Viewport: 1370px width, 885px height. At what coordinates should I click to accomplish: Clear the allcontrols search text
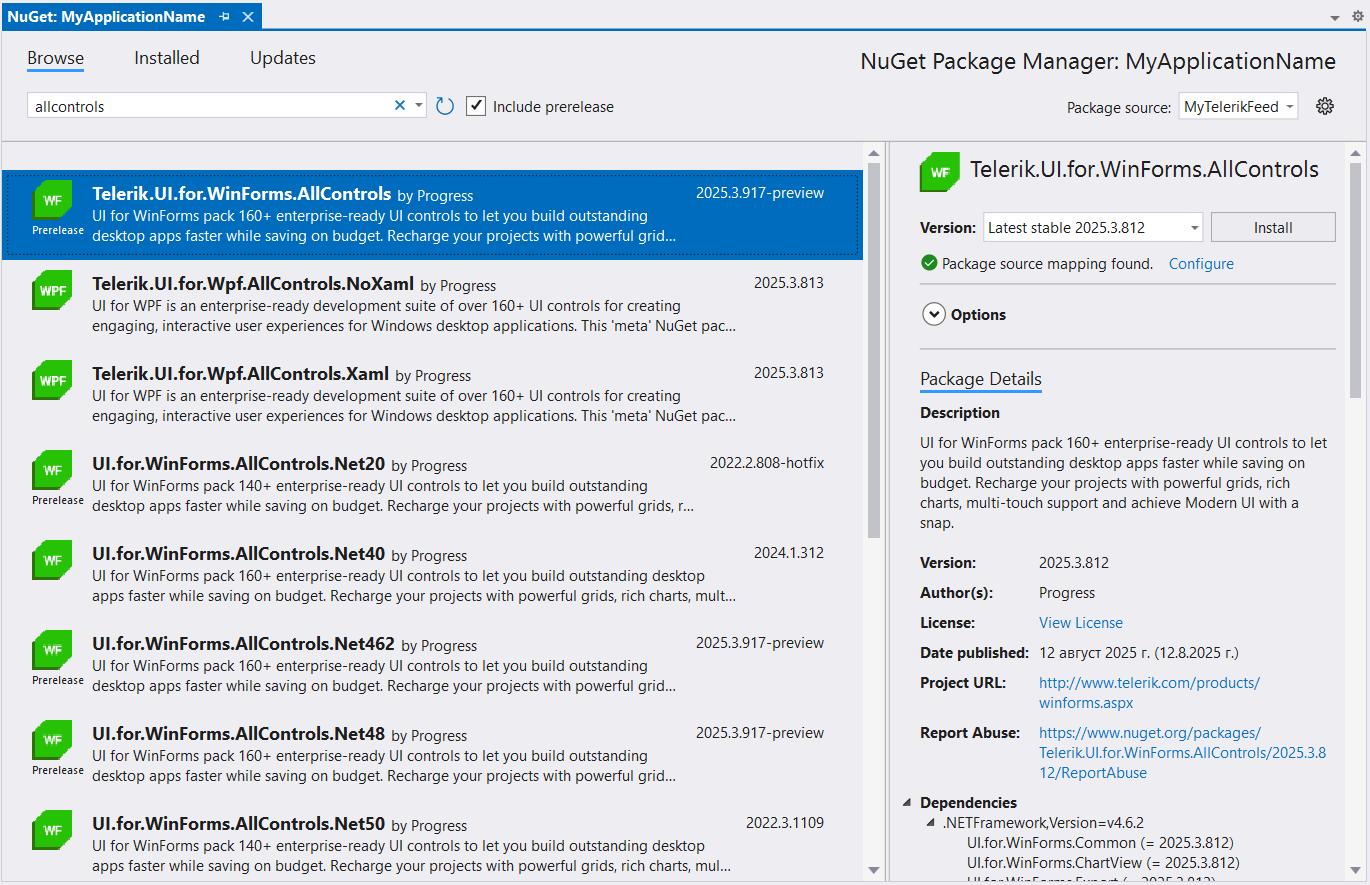pos(400,105)
